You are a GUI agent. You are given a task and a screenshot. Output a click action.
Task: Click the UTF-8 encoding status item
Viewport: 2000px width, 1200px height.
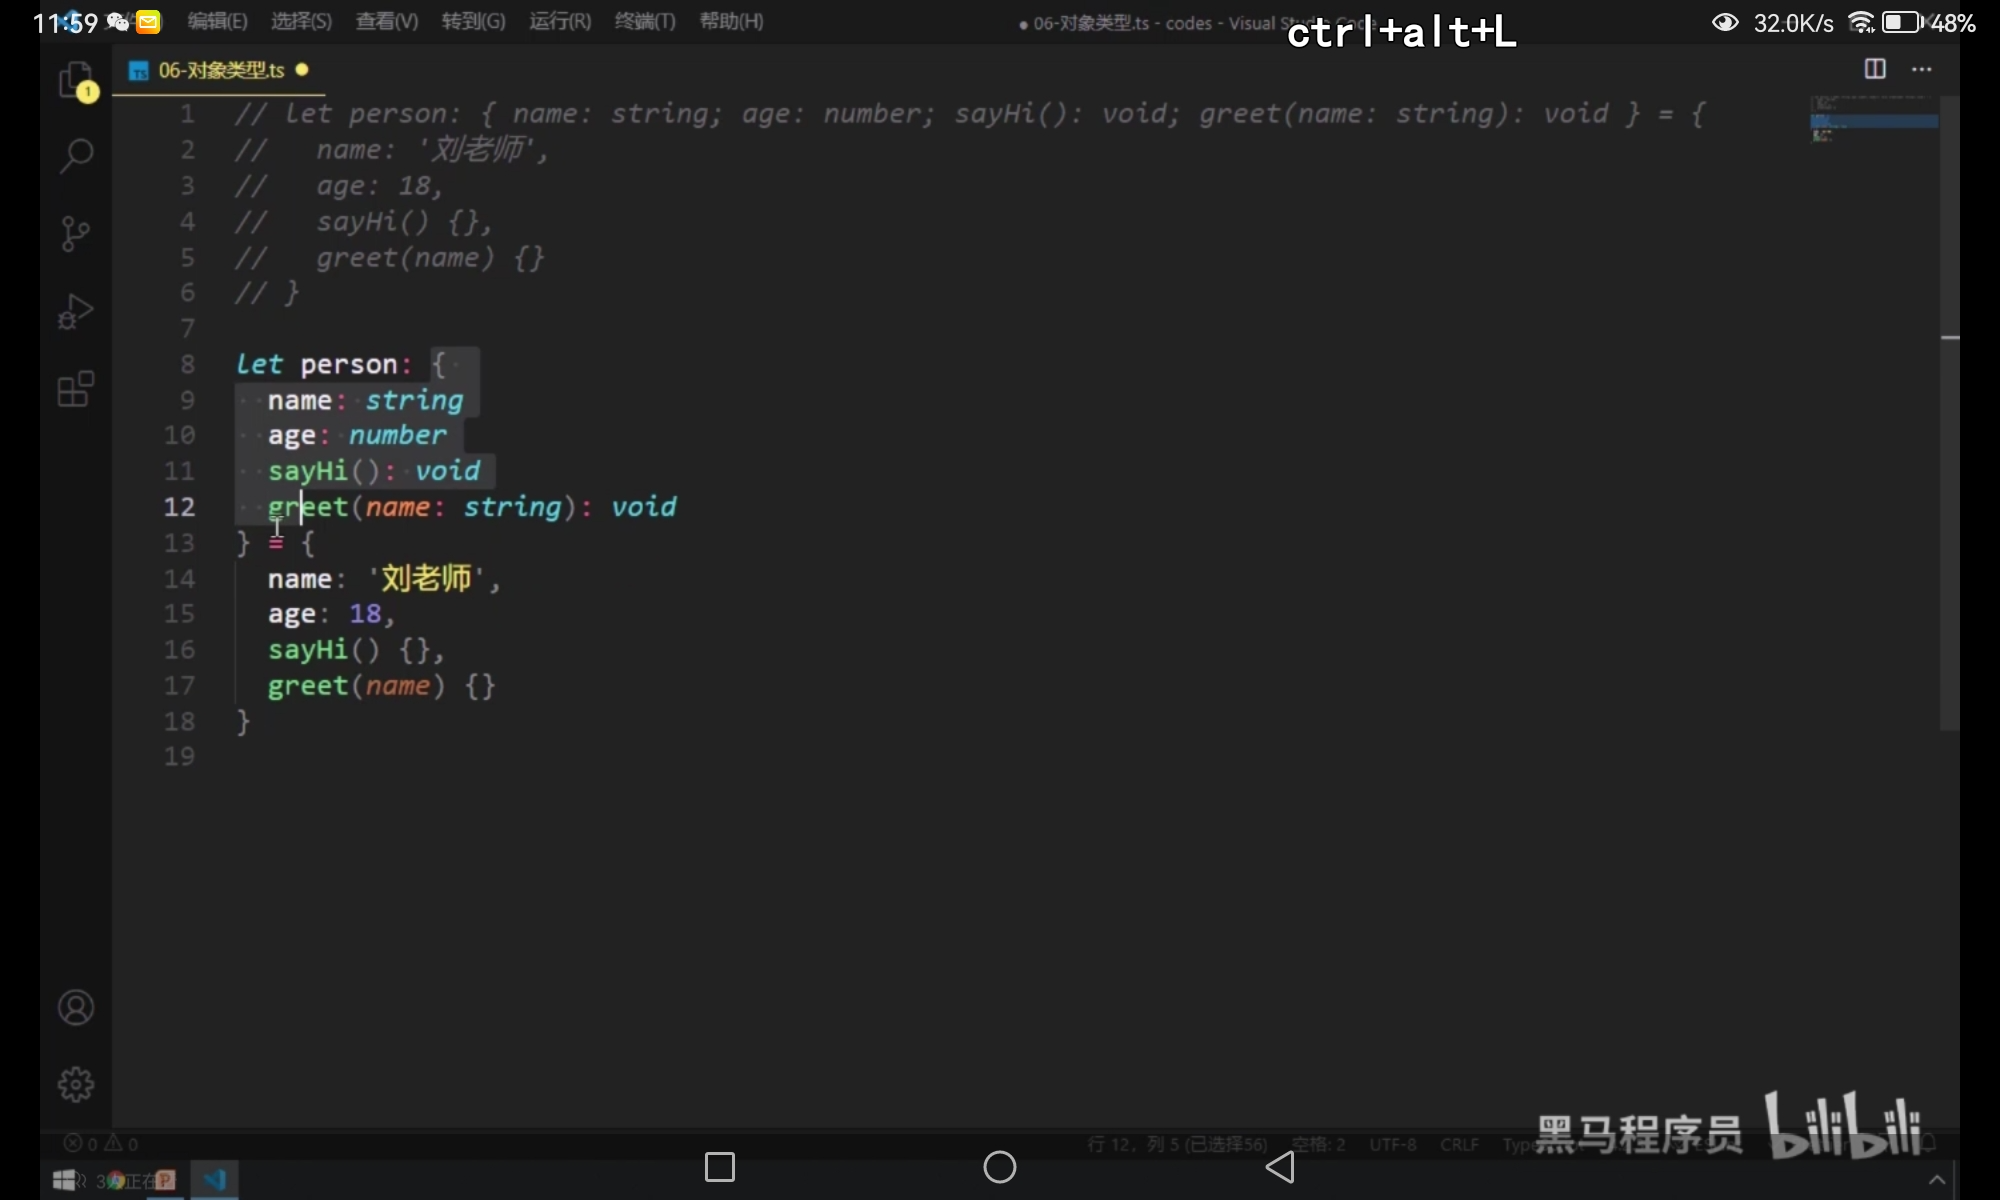(x=1392, y=1144)
